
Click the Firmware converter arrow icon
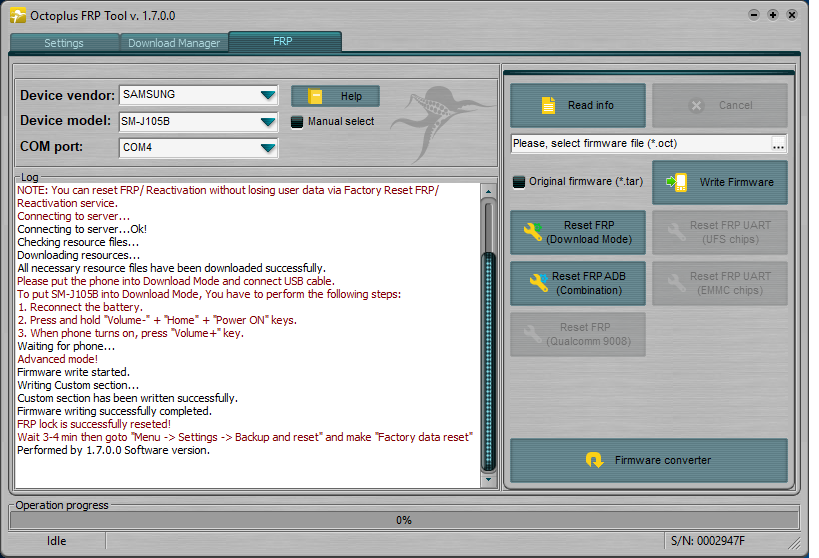594,460
